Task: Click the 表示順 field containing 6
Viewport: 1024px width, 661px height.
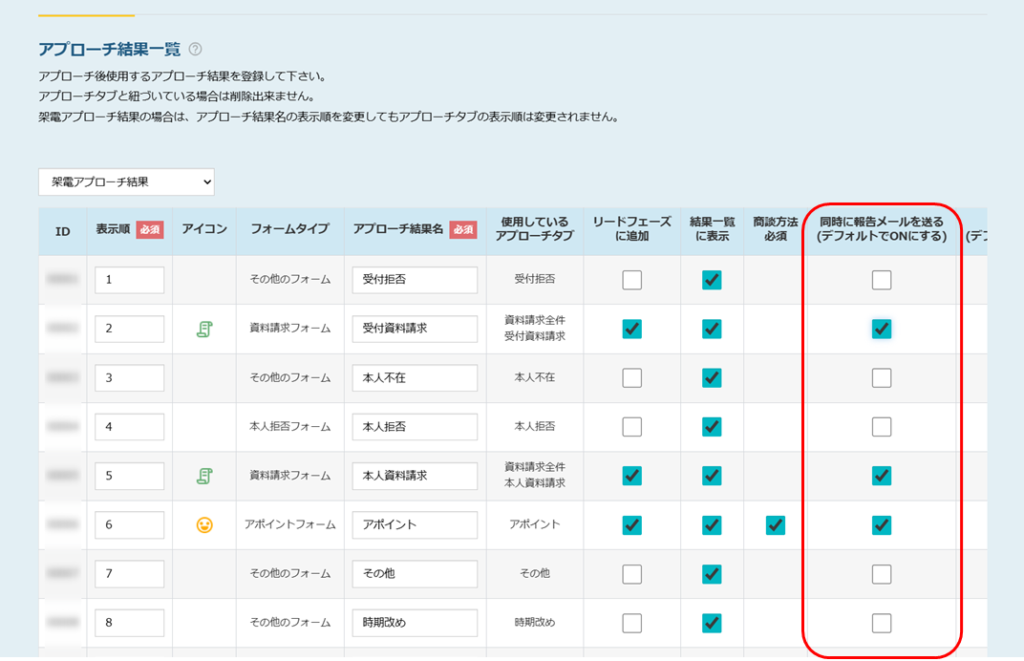Action: pyautogui.click(x=129, y=525)
